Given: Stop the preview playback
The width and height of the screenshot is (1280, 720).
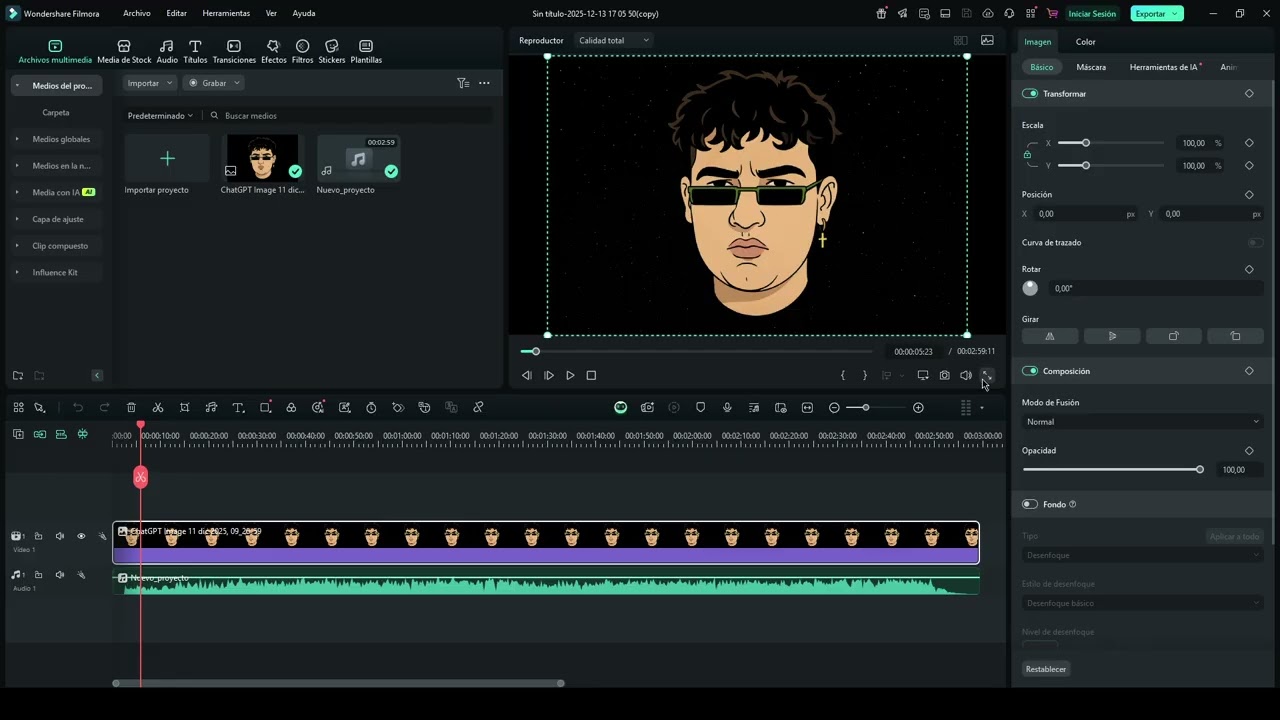Looking at the screenshot, I should (x=591, y=375).
